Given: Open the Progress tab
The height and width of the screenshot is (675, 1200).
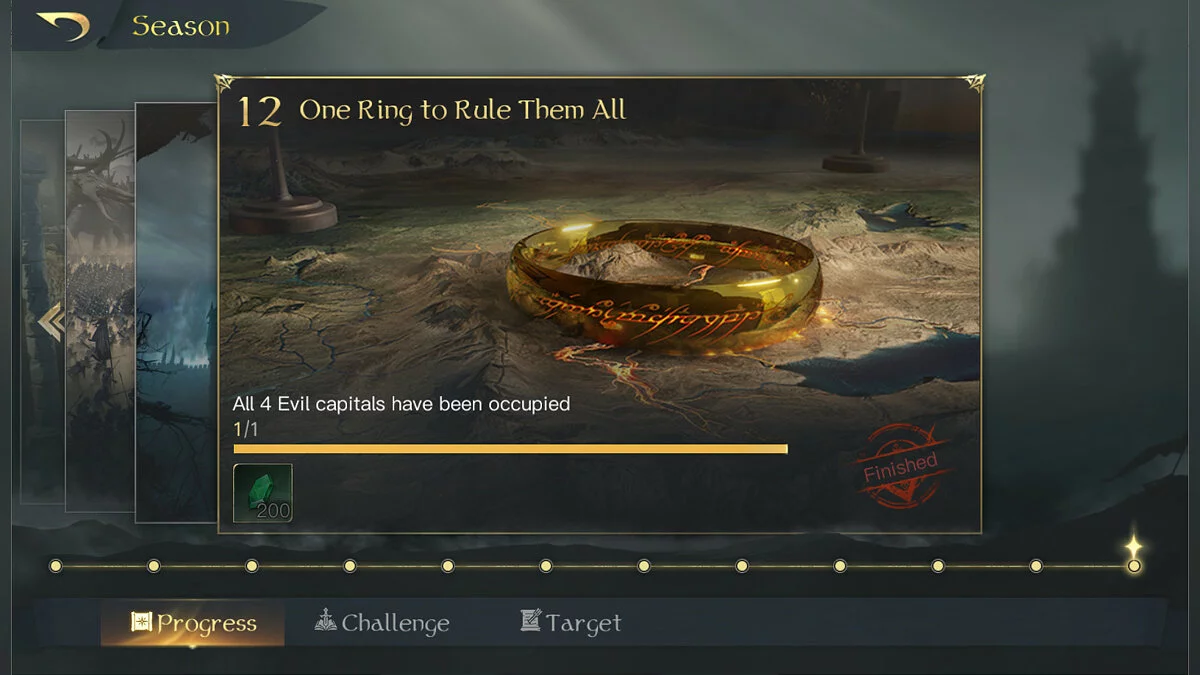Looking at the screenshot, I should click(193, 623).
